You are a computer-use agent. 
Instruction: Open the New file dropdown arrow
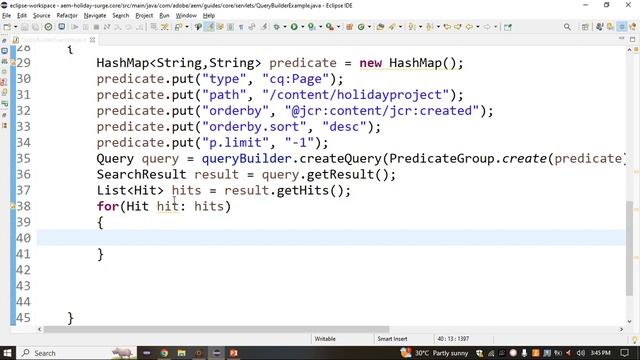[x=16, y=27]
